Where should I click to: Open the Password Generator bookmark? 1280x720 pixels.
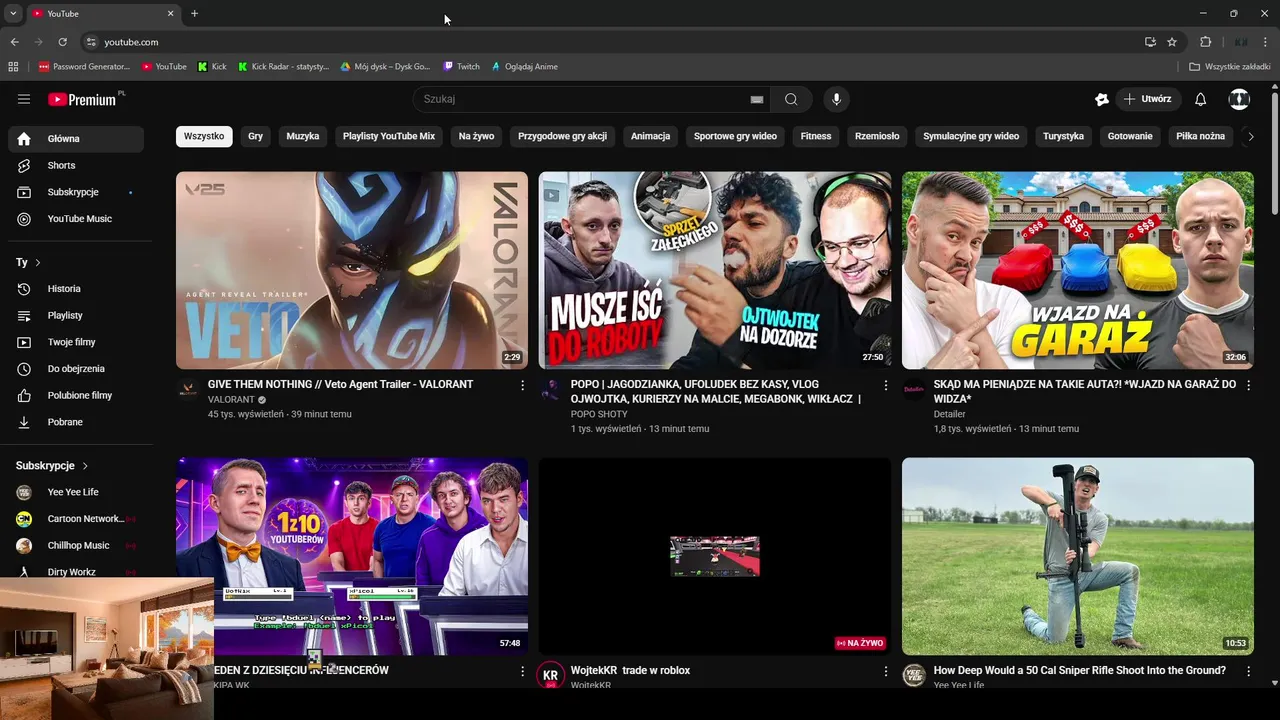click(84, 67)
